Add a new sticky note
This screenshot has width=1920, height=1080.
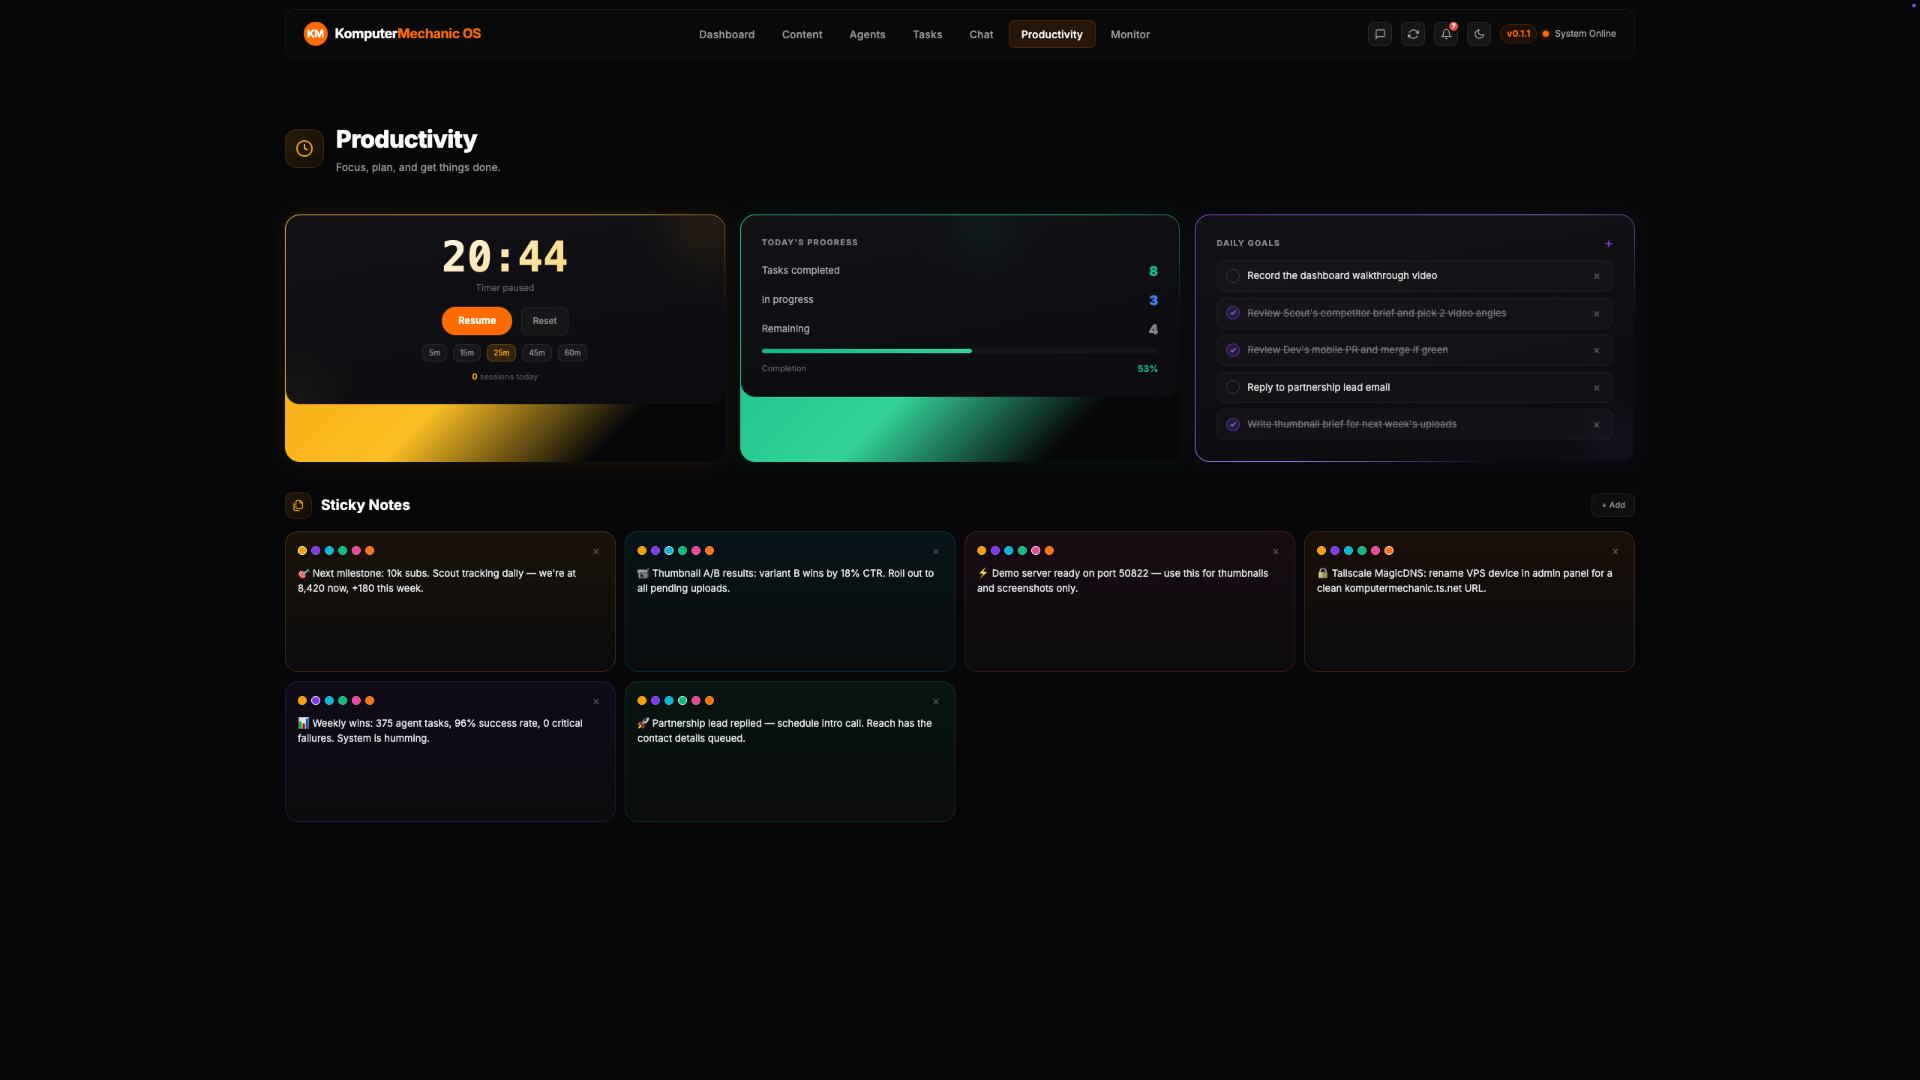(x=1613, y=505)
